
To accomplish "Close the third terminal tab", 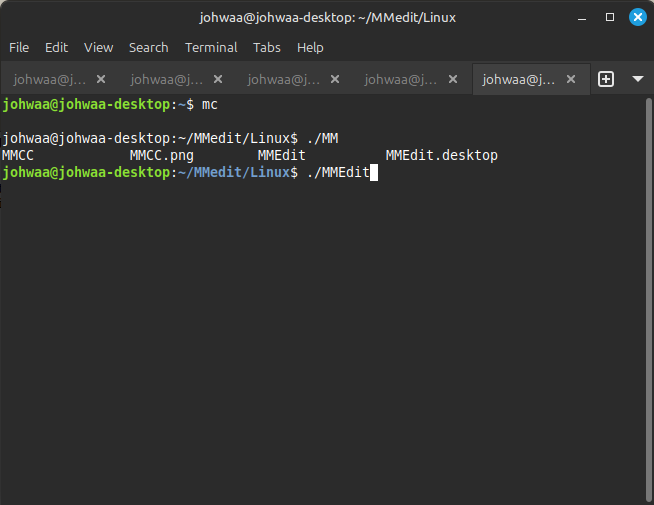I will pos(334,79).
